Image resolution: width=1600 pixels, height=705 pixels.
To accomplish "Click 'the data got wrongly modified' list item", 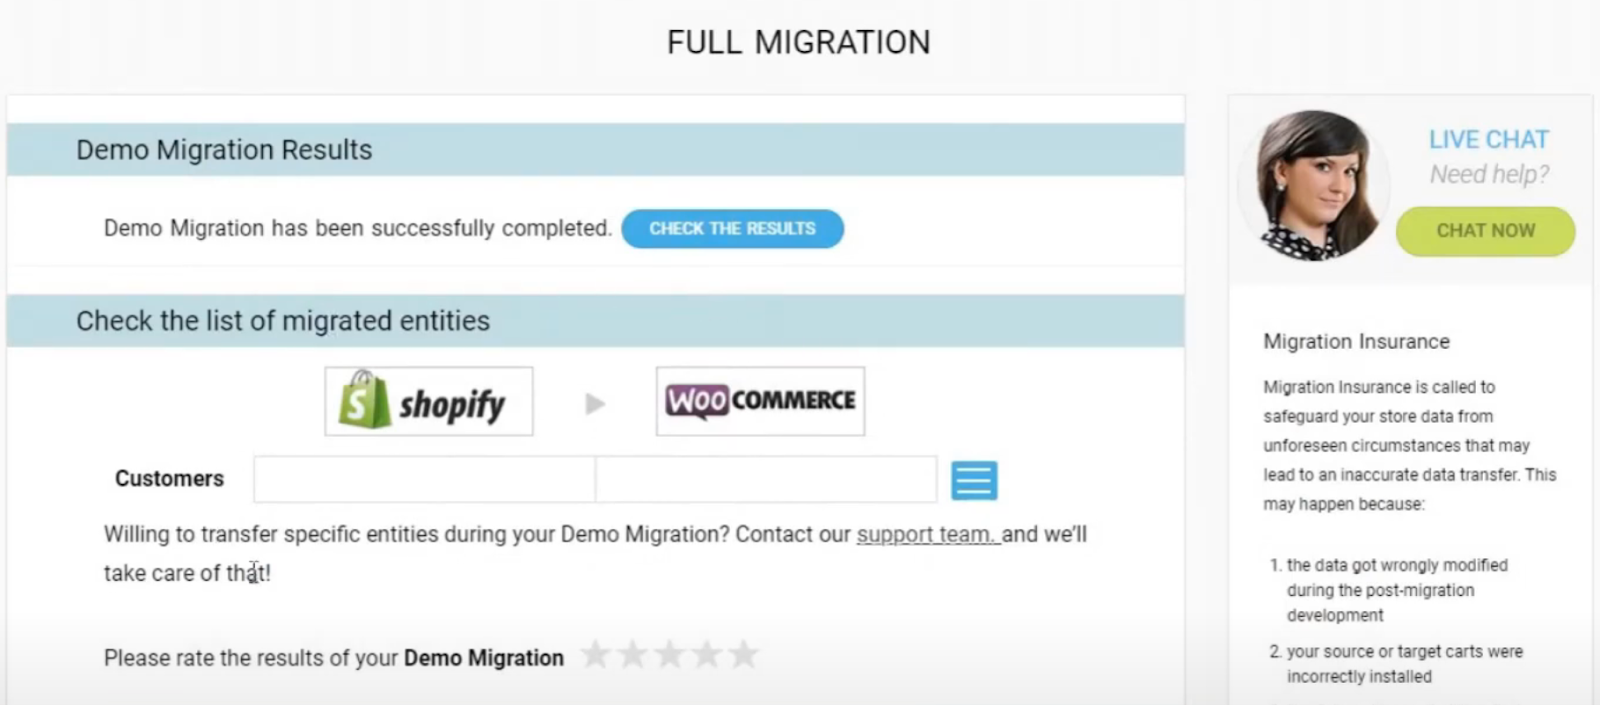I will [x=1396, y=590].
